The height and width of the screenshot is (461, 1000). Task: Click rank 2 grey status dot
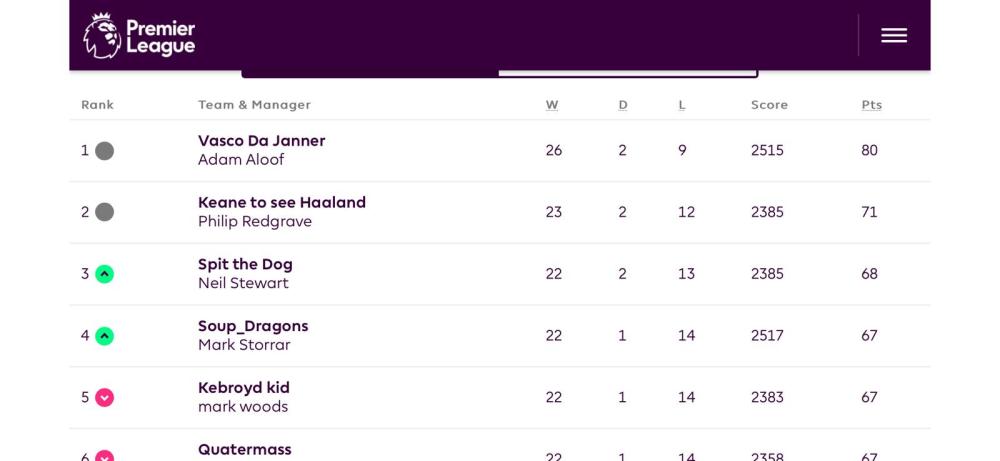click(104, 212)
